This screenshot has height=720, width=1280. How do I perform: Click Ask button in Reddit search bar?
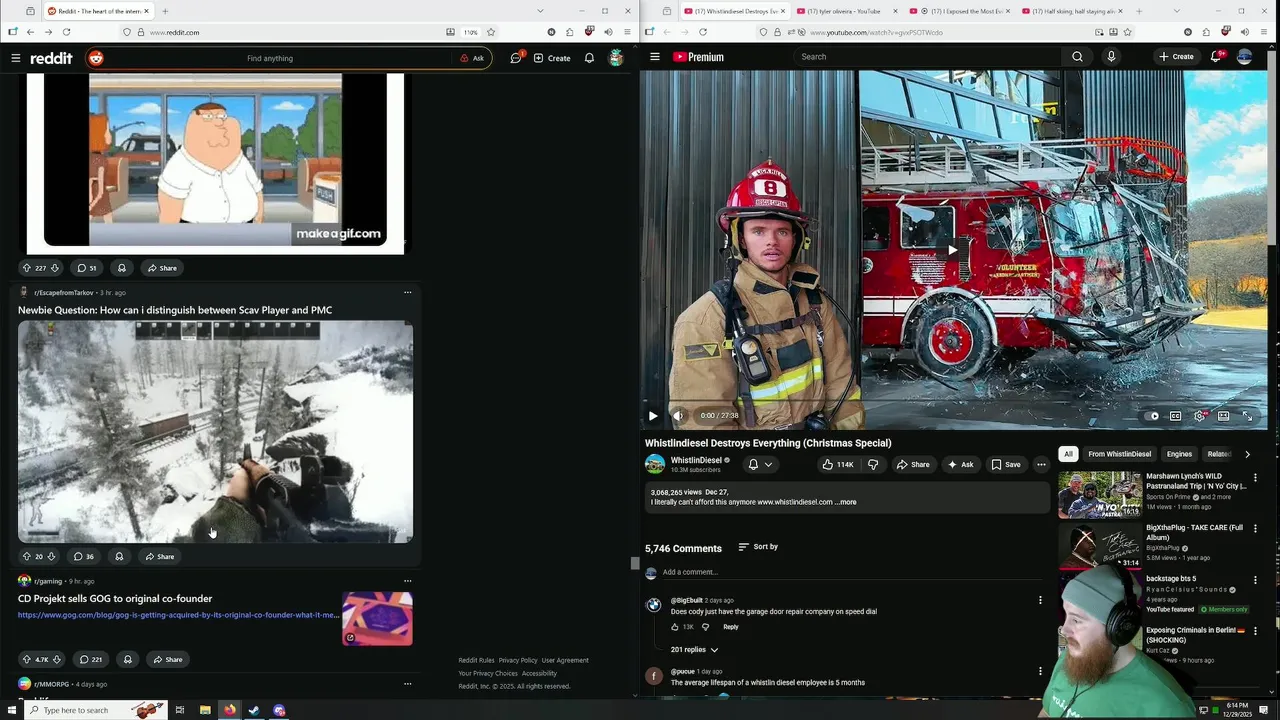tap(472, 58)
